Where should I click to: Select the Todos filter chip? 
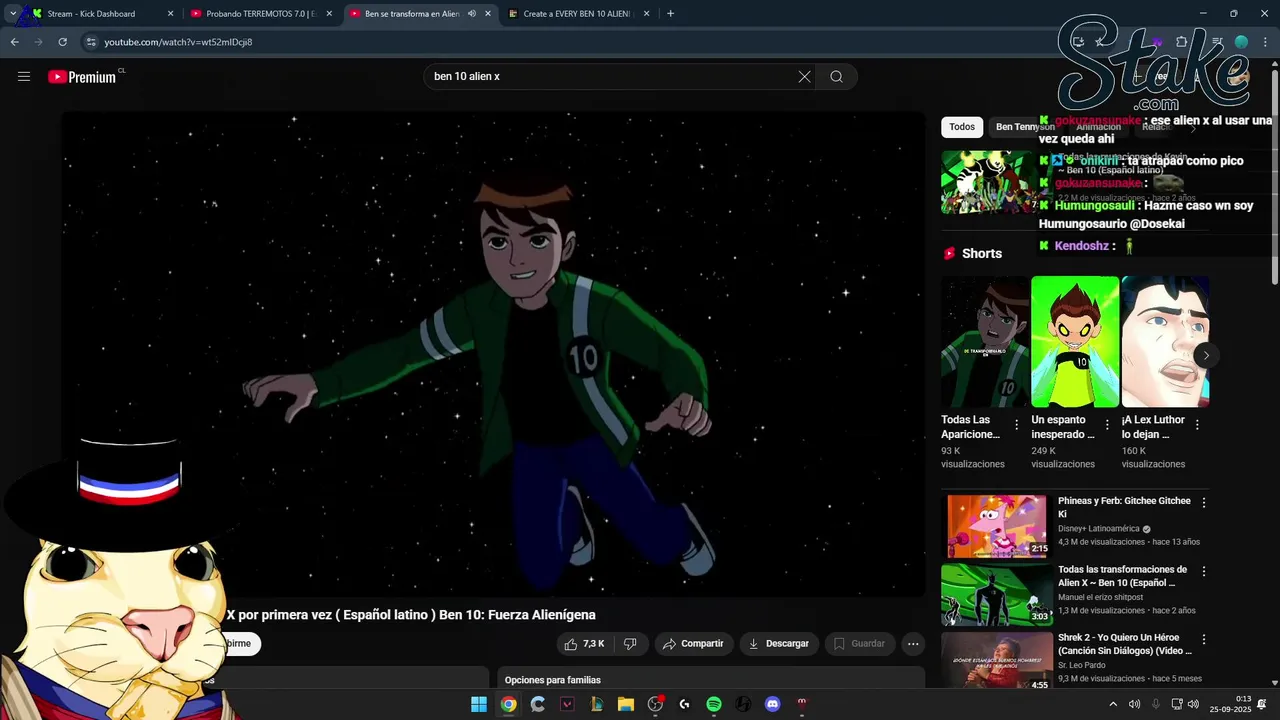[x=962, y=127]
